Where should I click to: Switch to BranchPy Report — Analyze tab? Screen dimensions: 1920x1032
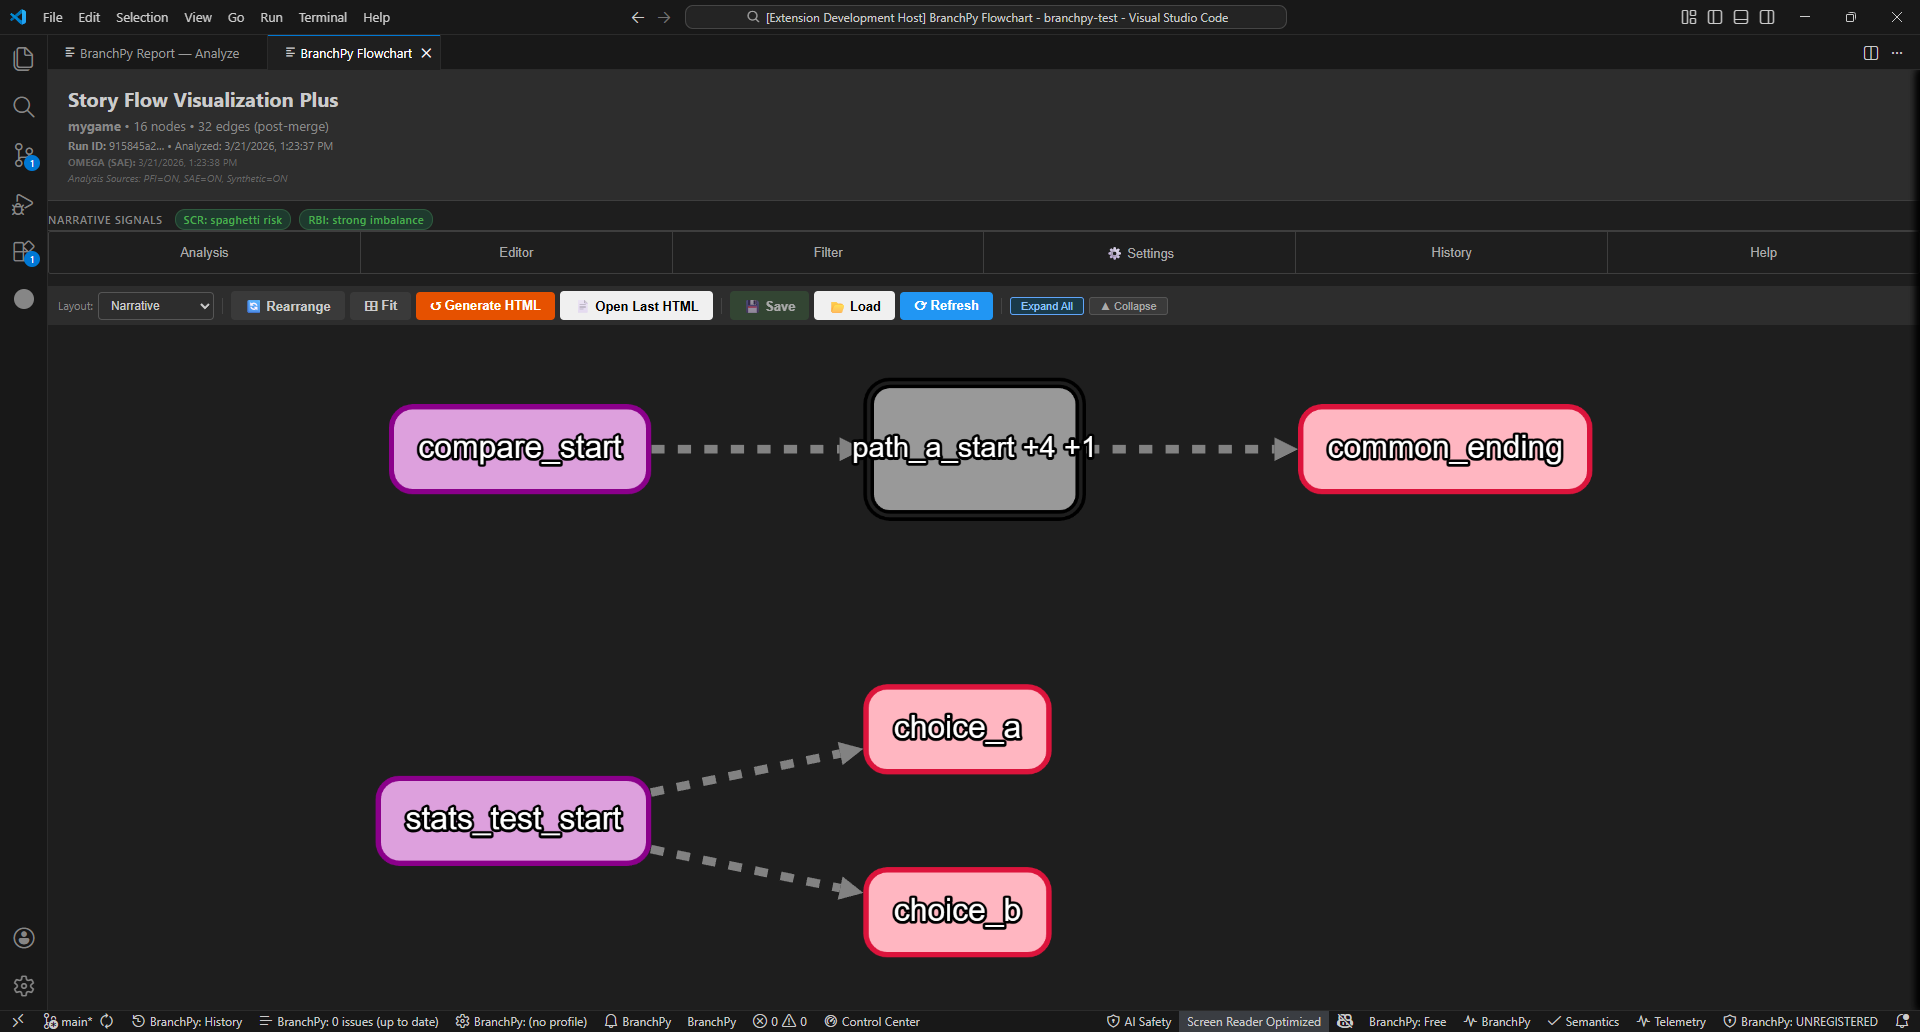[159, 53]
